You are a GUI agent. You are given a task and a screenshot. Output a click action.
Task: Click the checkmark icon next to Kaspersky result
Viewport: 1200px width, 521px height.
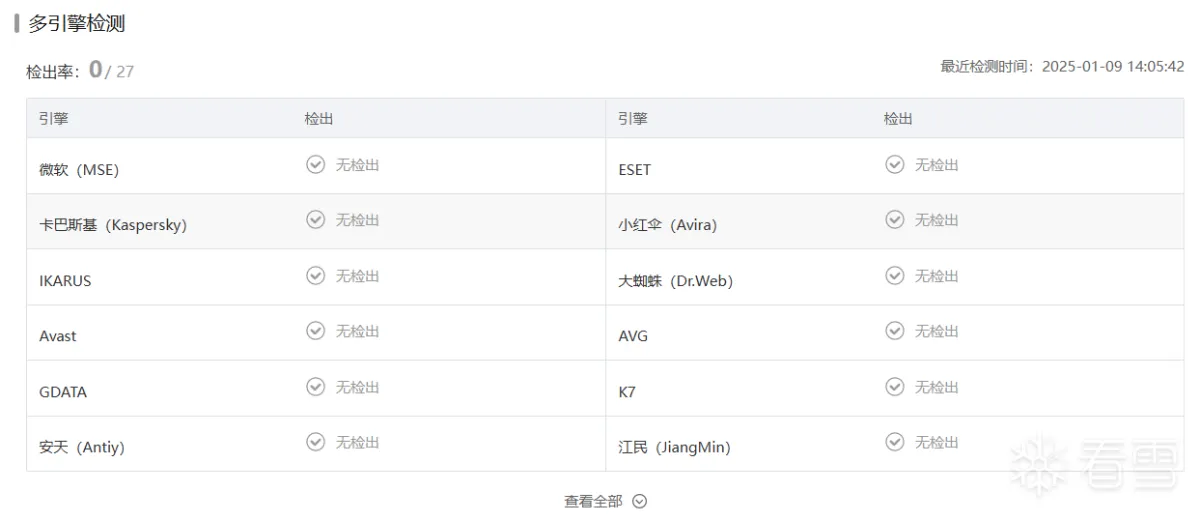(x=315, y=220)
